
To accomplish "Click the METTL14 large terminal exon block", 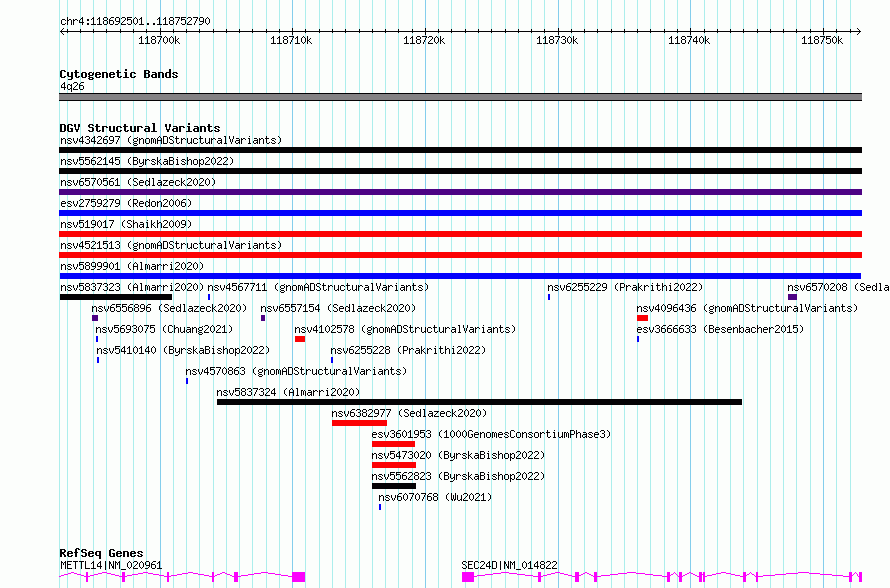I will [299, 577].
